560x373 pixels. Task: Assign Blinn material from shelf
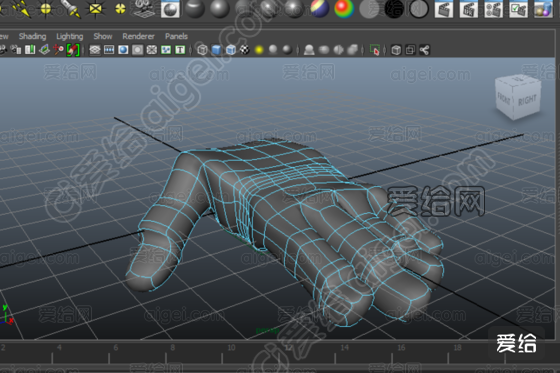(220, 9)
